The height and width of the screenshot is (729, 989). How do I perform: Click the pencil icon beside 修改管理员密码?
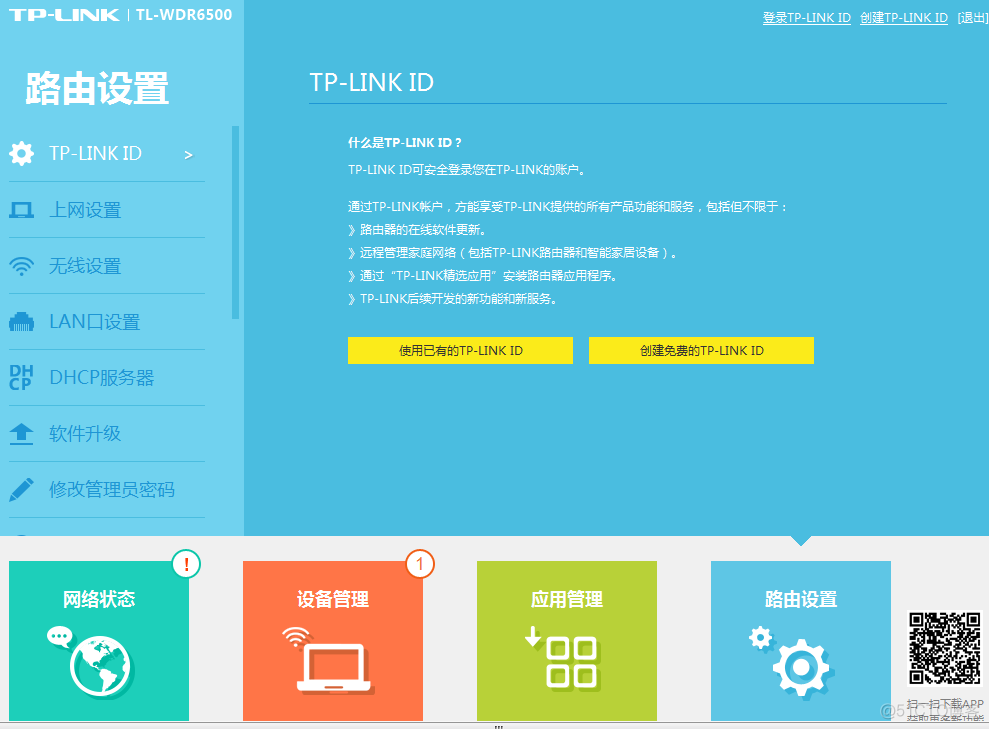pos(21,489)
